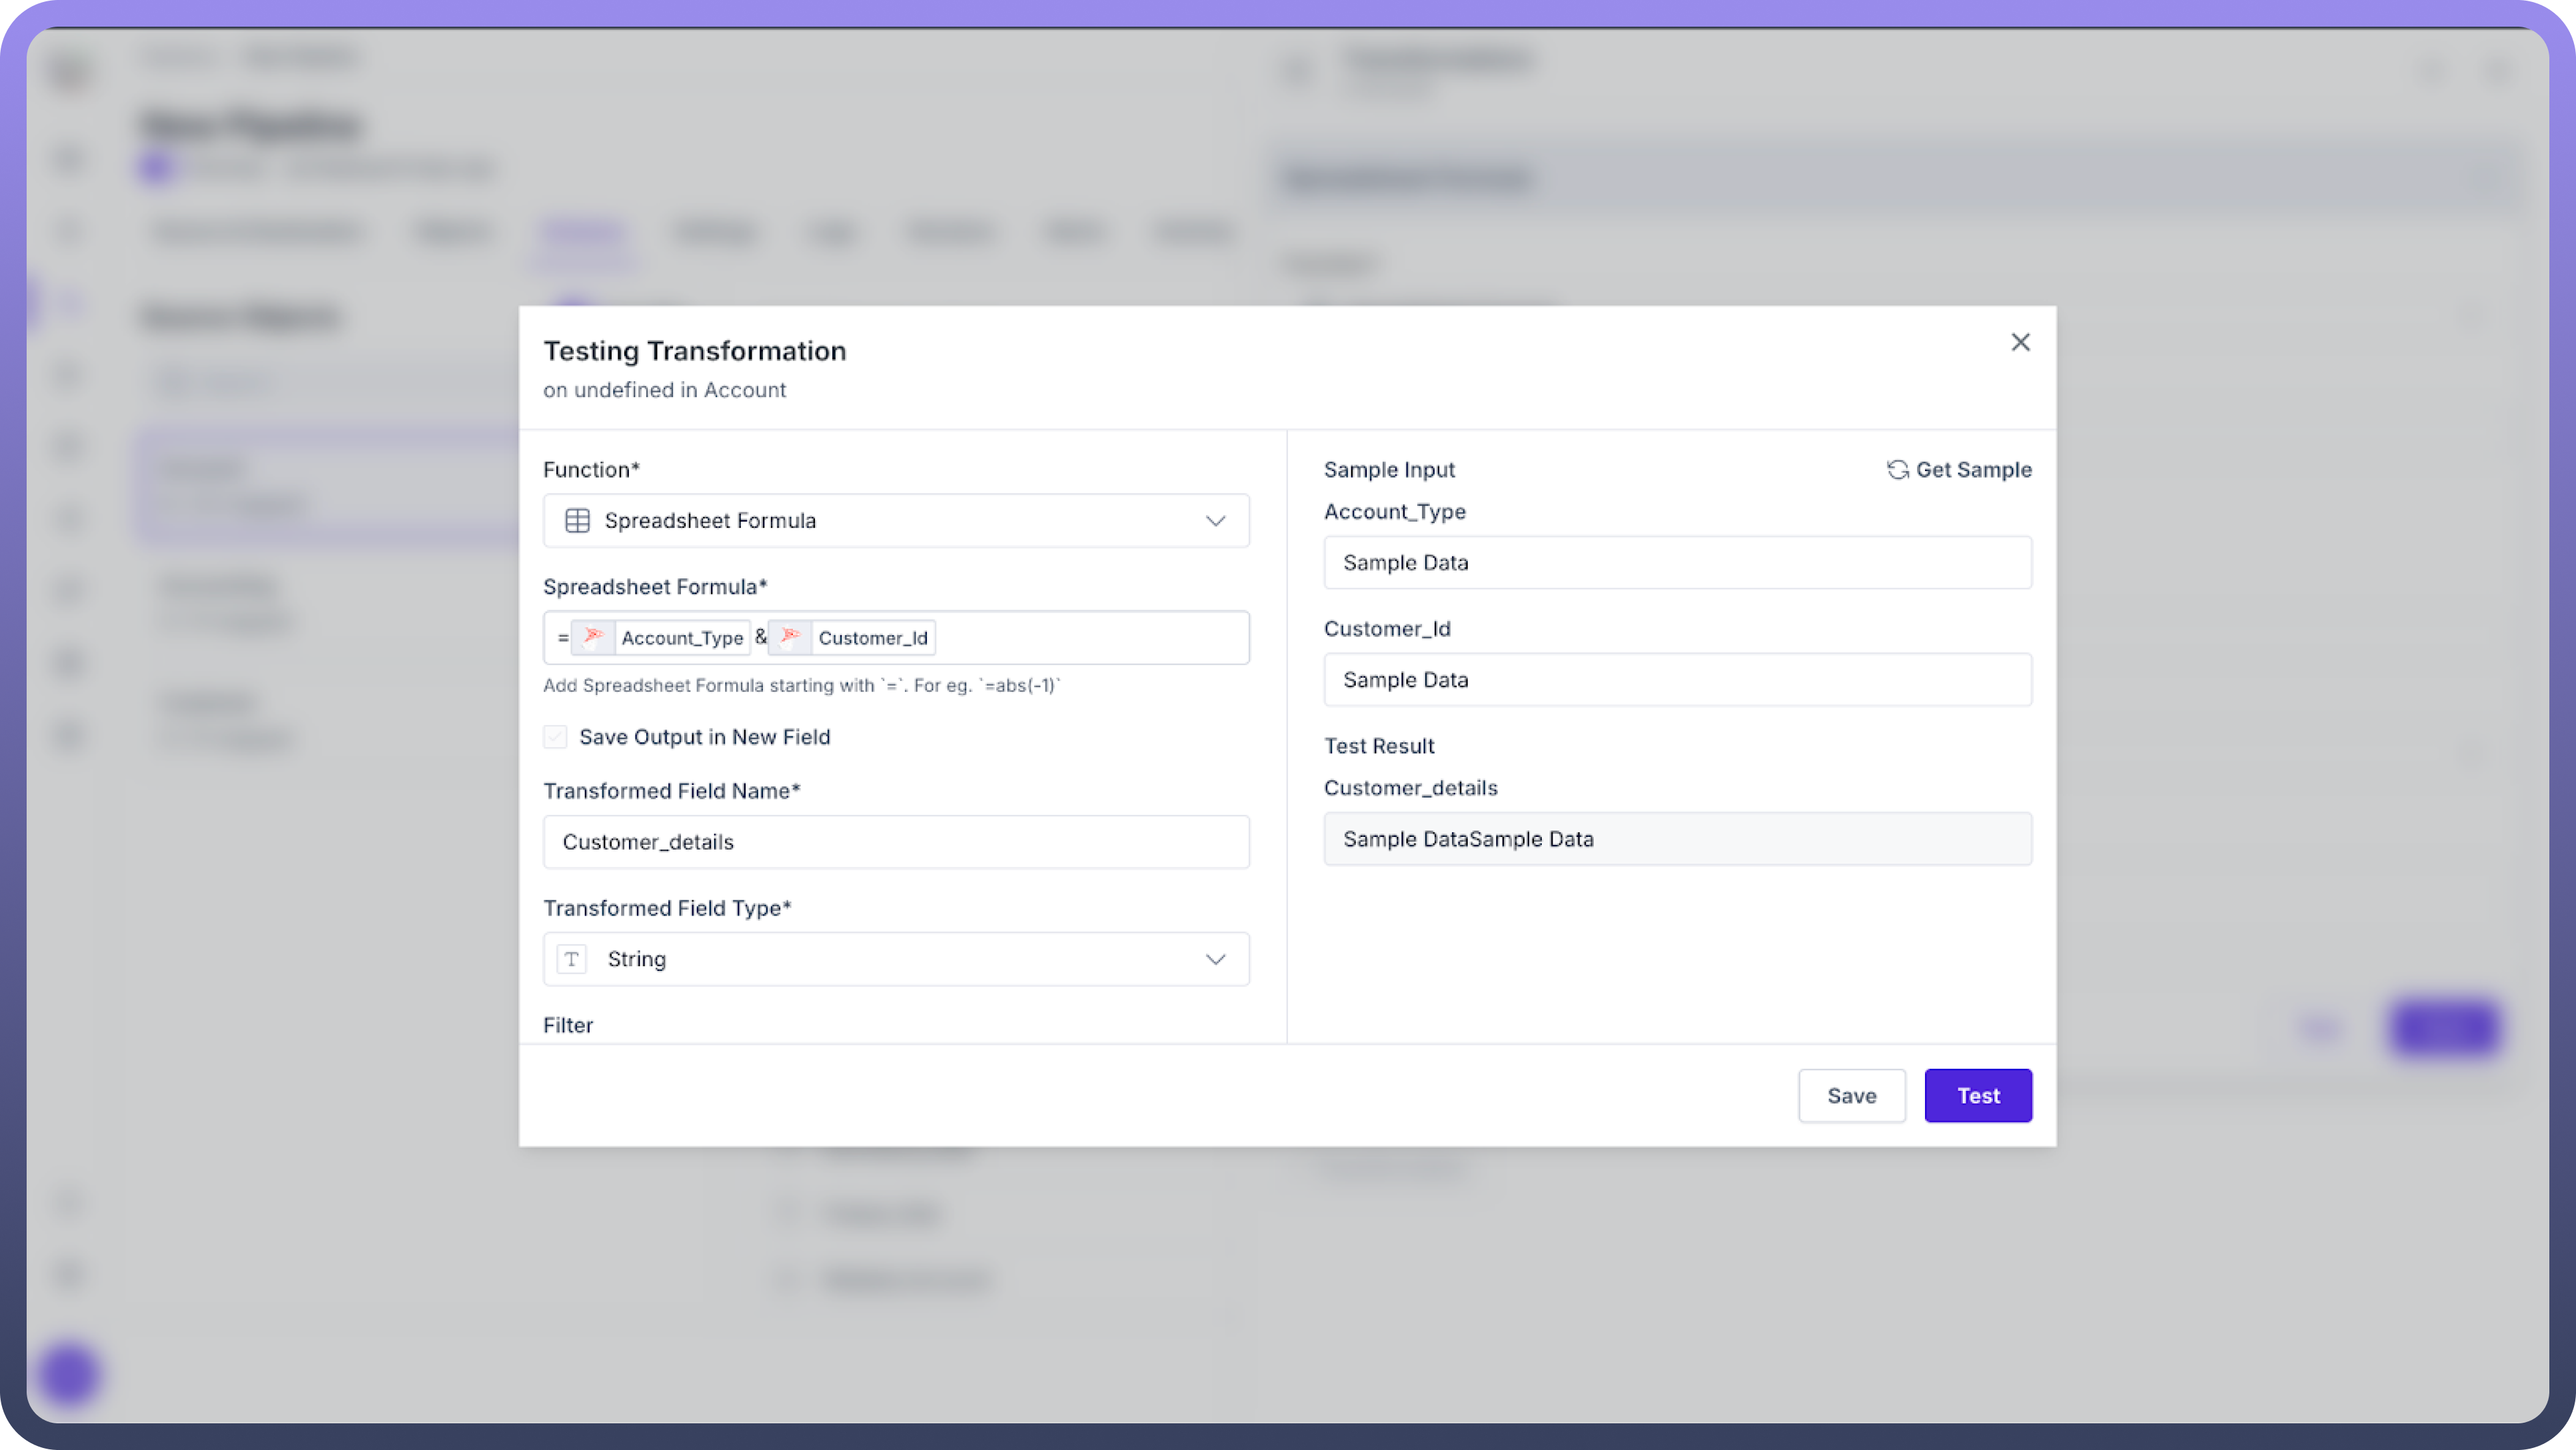The width and height of the screenshot is (2576, 1450).
Task: Select the String field type combo box
Action: point(880,959)
